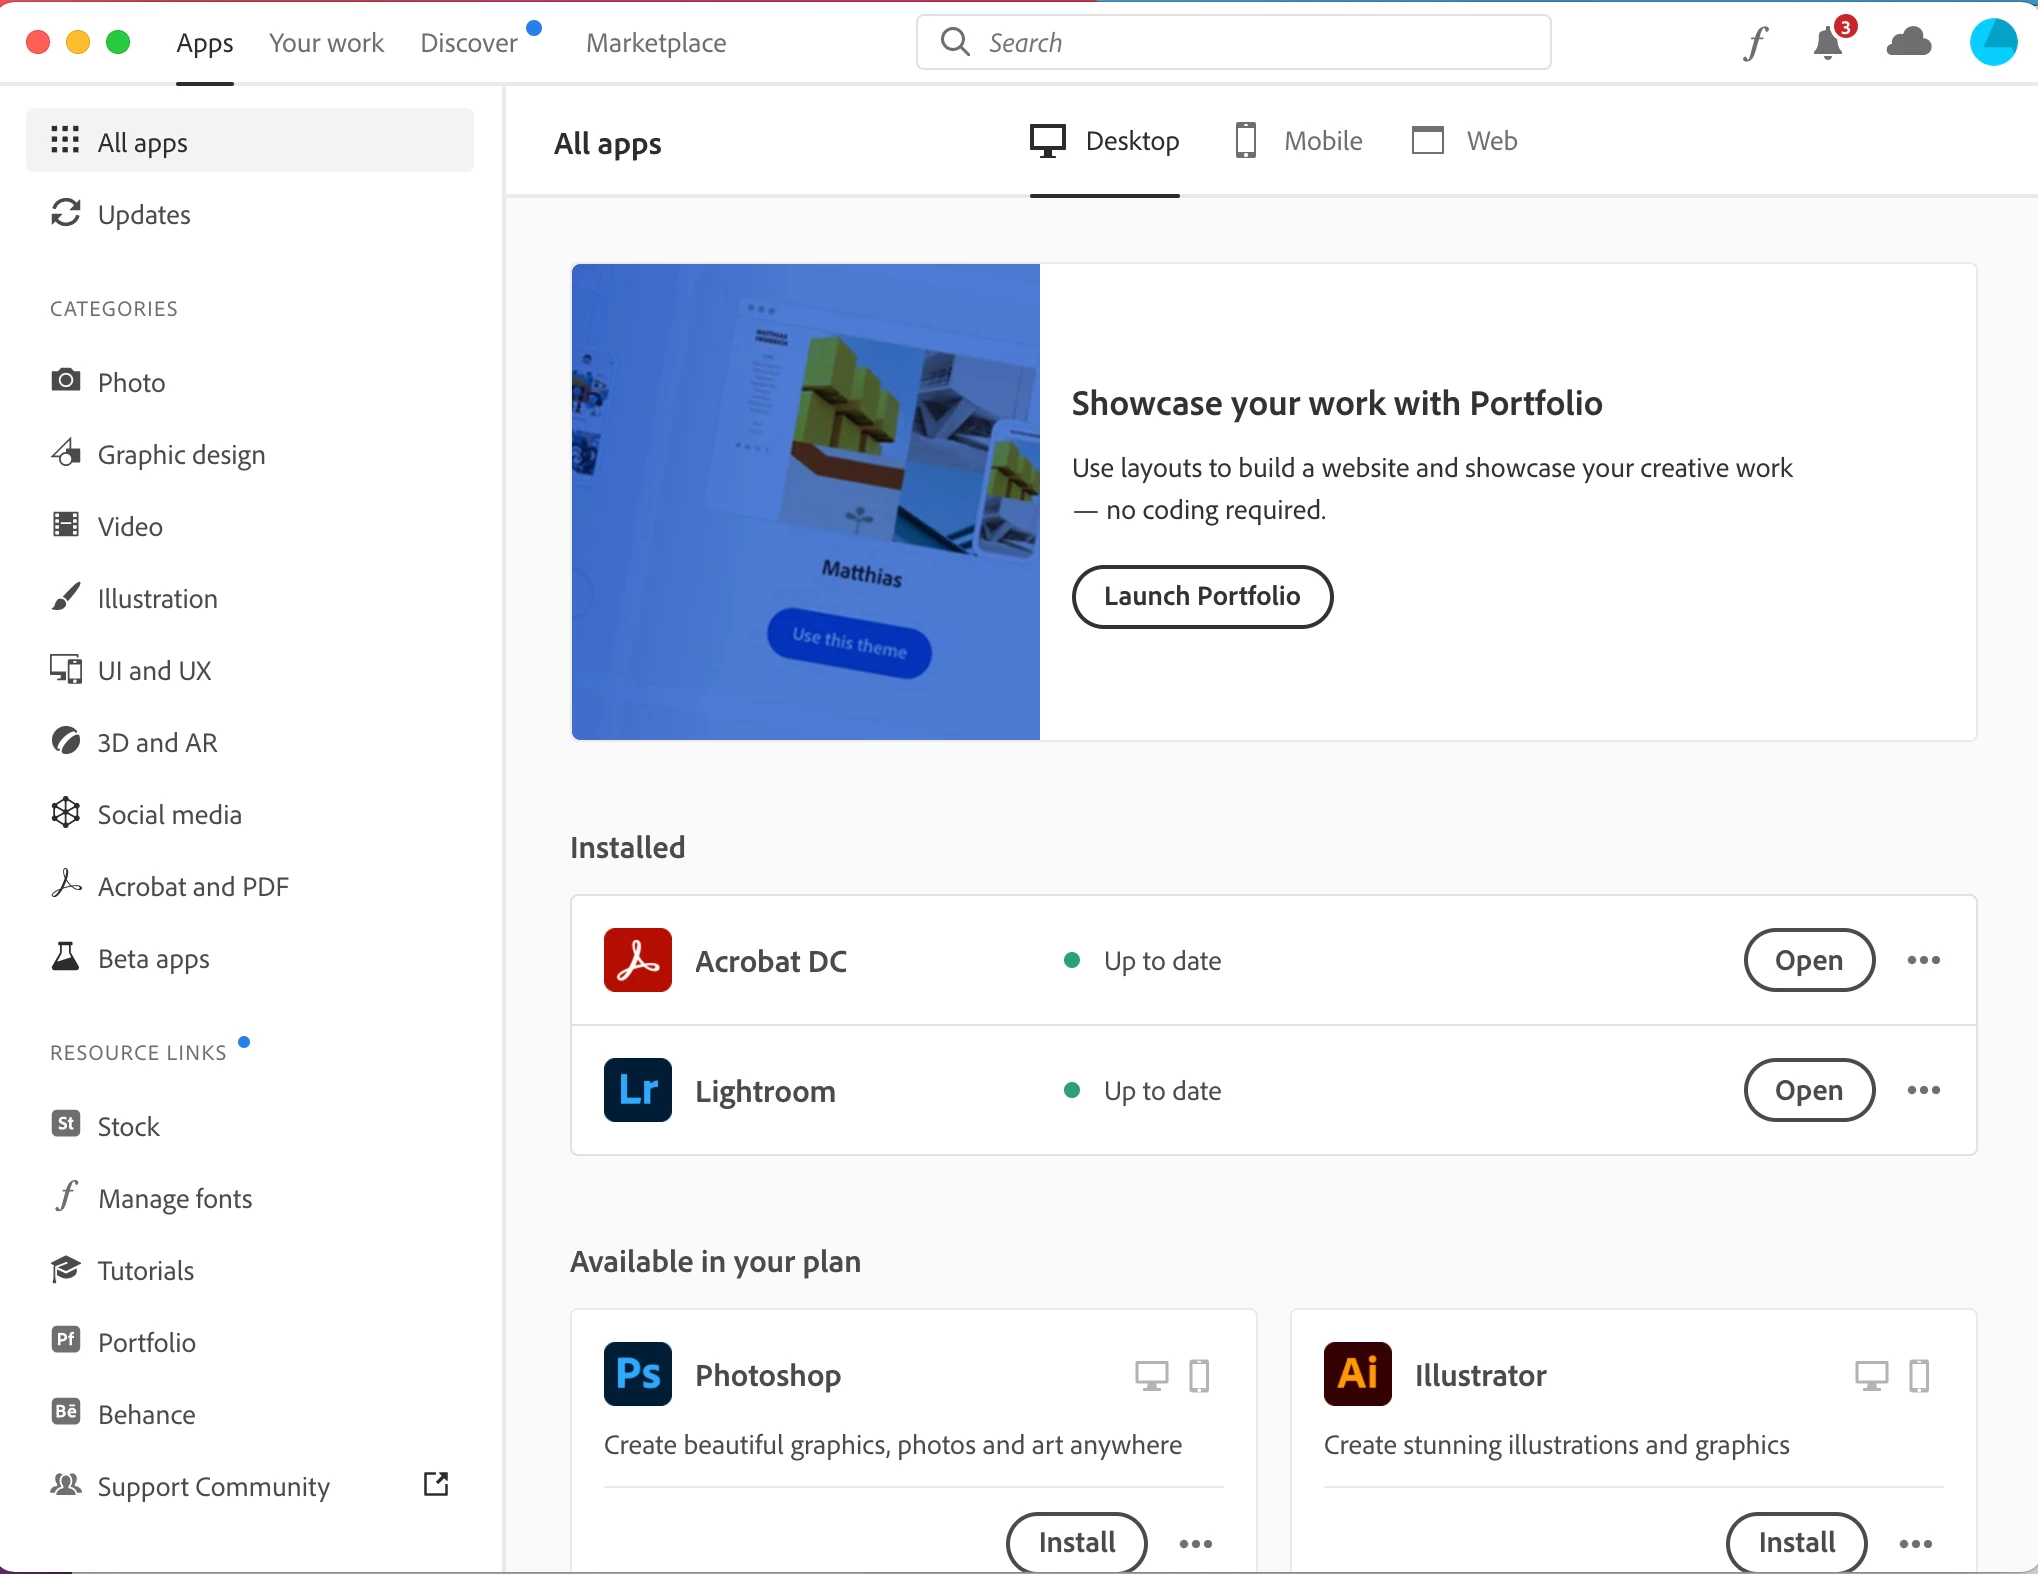
Task: Select the Desktop apps tab
Action: 1105,141
